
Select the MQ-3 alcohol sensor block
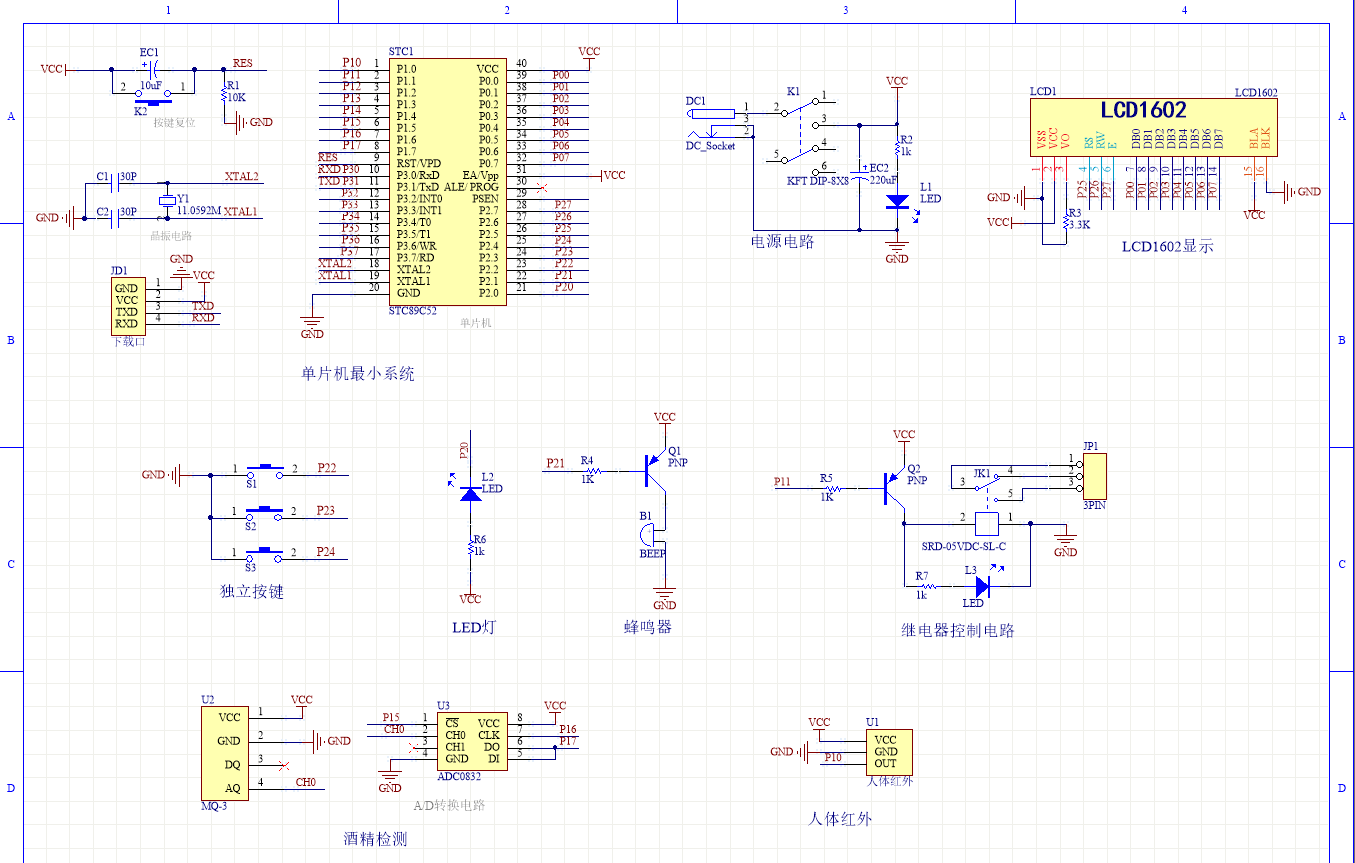click(224, 753)
